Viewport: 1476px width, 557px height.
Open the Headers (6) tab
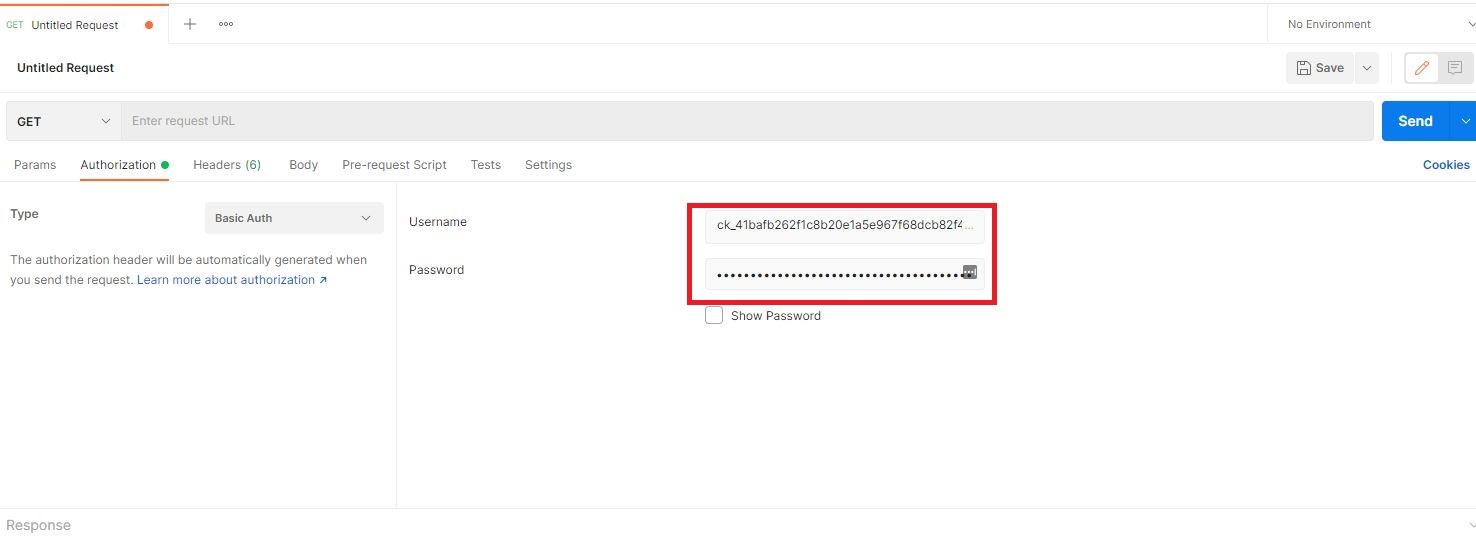point(227,165)
